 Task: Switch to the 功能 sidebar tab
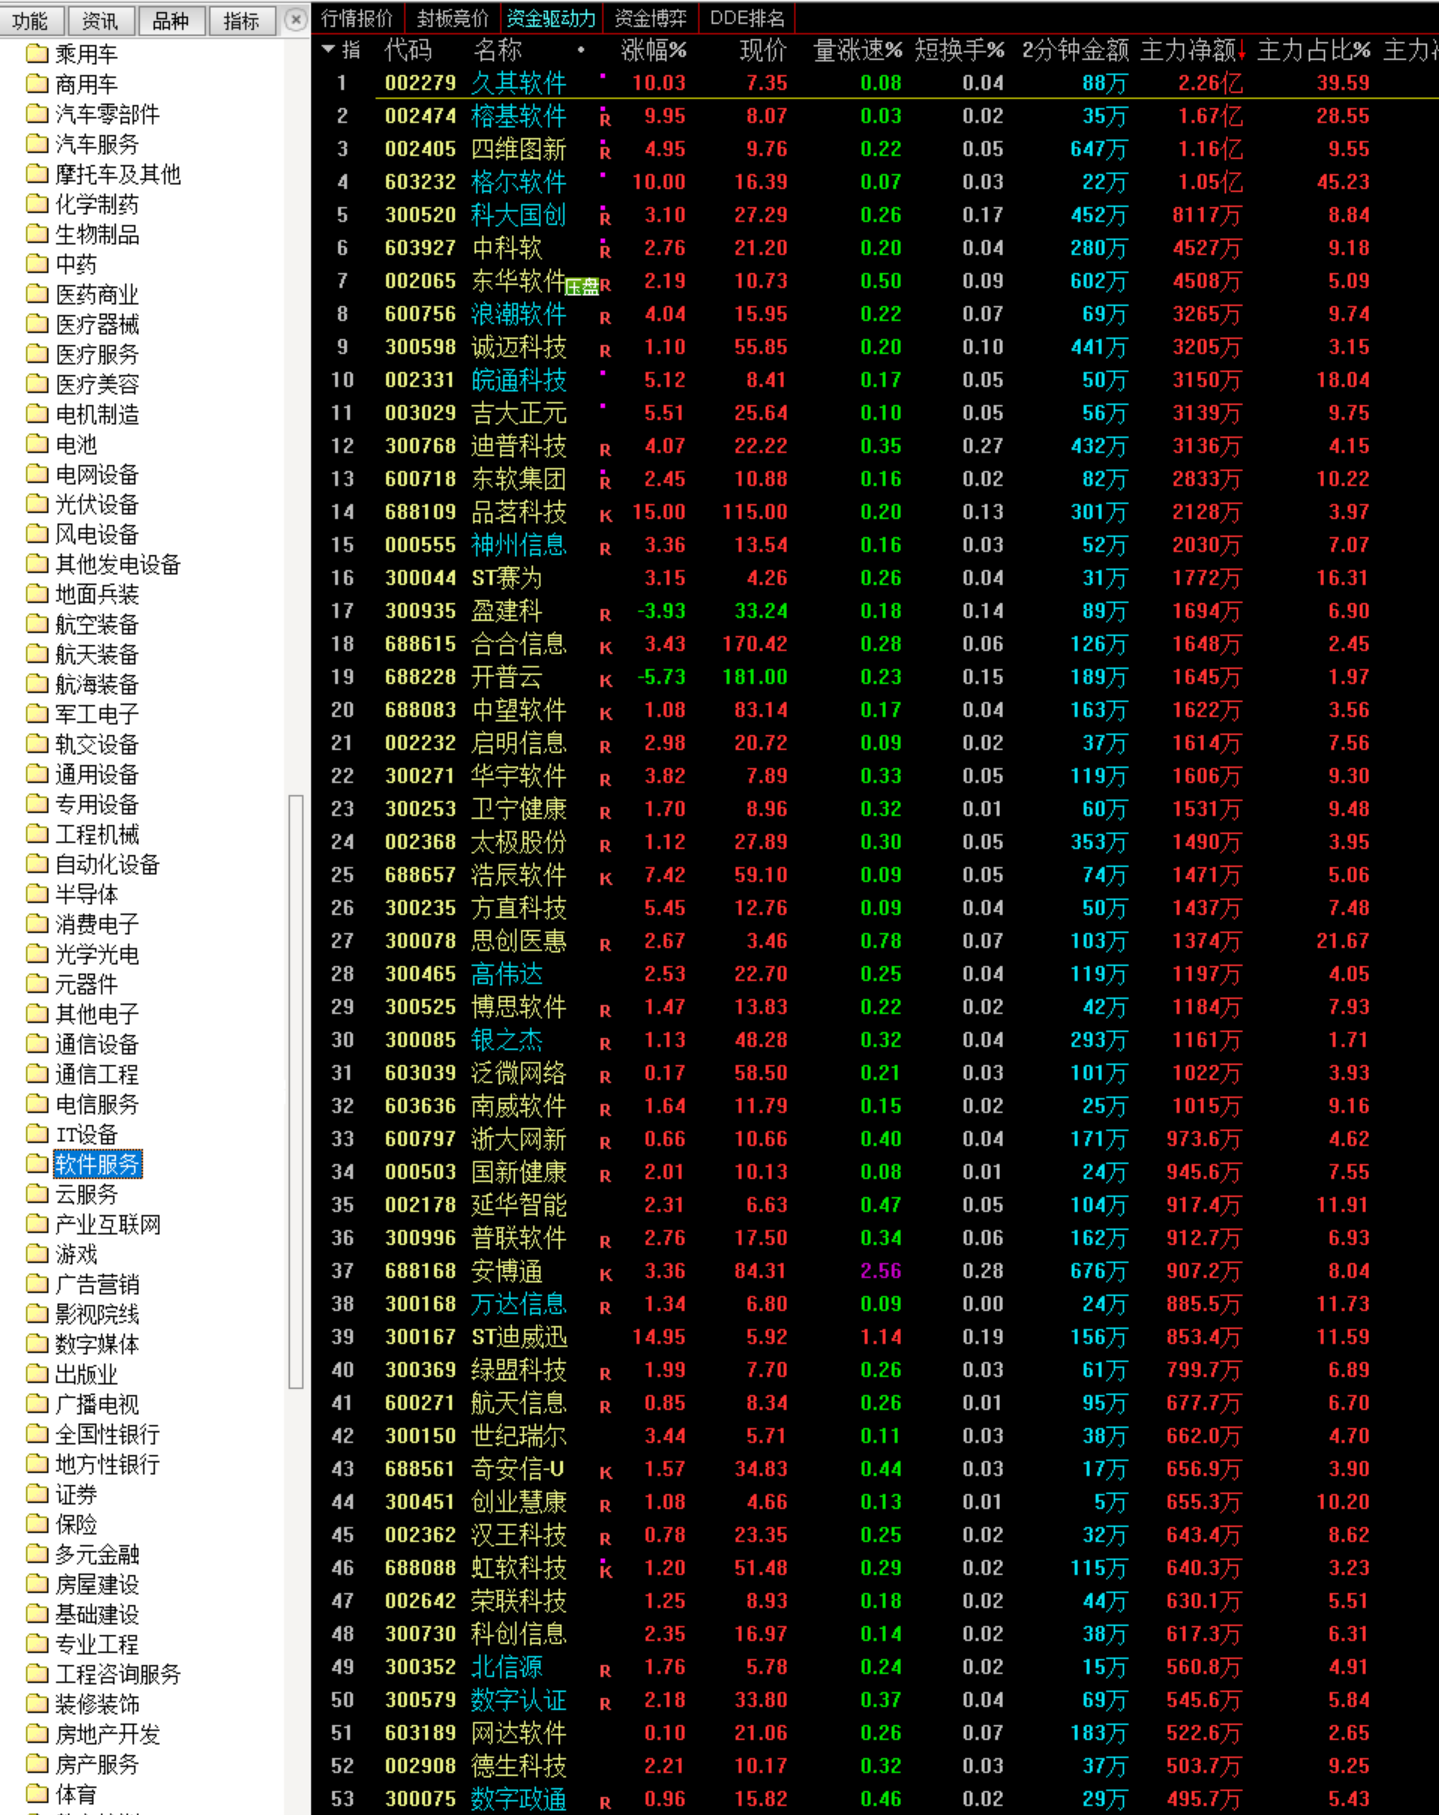(x=31, y=20)
